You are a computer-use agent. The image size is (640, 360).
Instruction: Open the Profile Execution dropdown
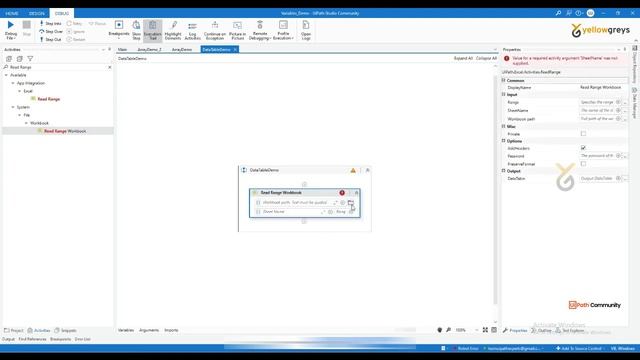pyautogui.click(x=283, y=30)
